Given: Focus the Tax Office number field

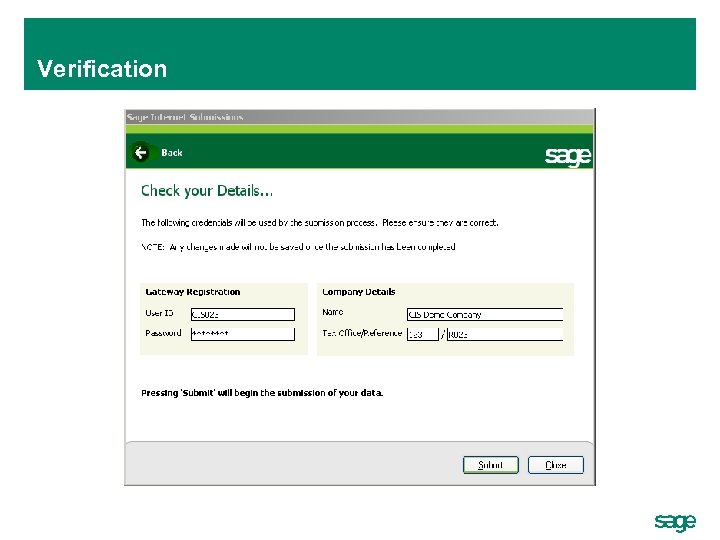Looking at the screenshot, I should point(423,334).
